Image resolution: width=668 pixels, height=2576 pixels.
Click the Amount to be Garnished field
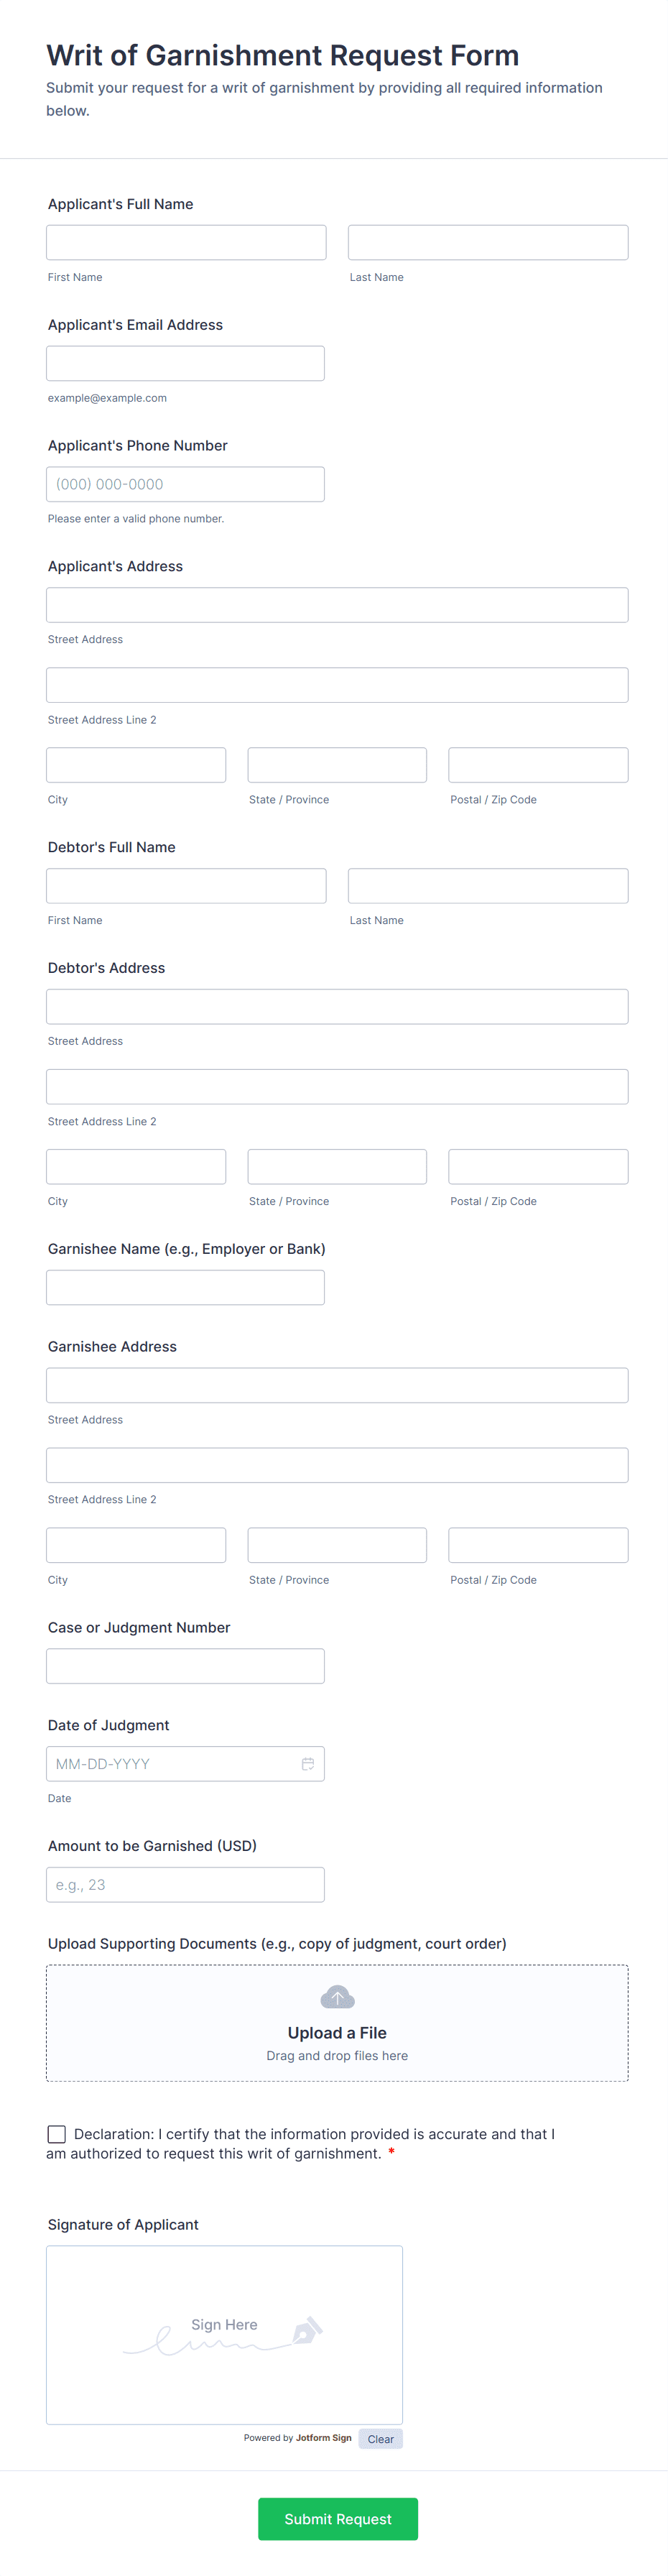(185, 1885)
